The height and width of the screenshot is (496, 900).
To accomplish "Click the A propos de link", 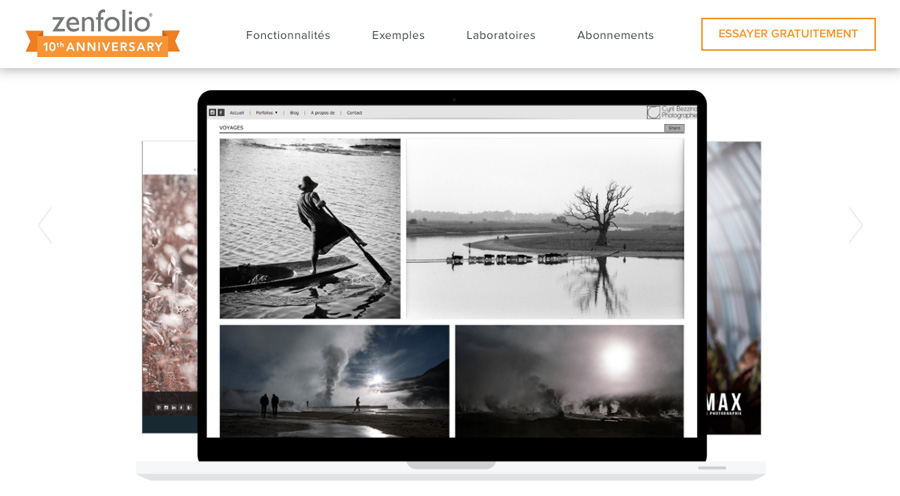I will pos(323,113).
